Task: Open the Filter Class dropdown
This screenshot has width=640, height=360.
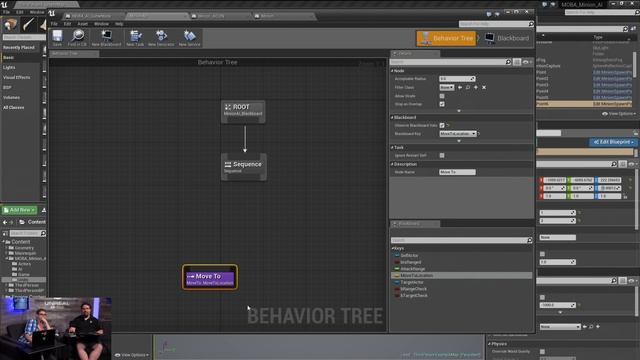Action: tap(447, 87)
